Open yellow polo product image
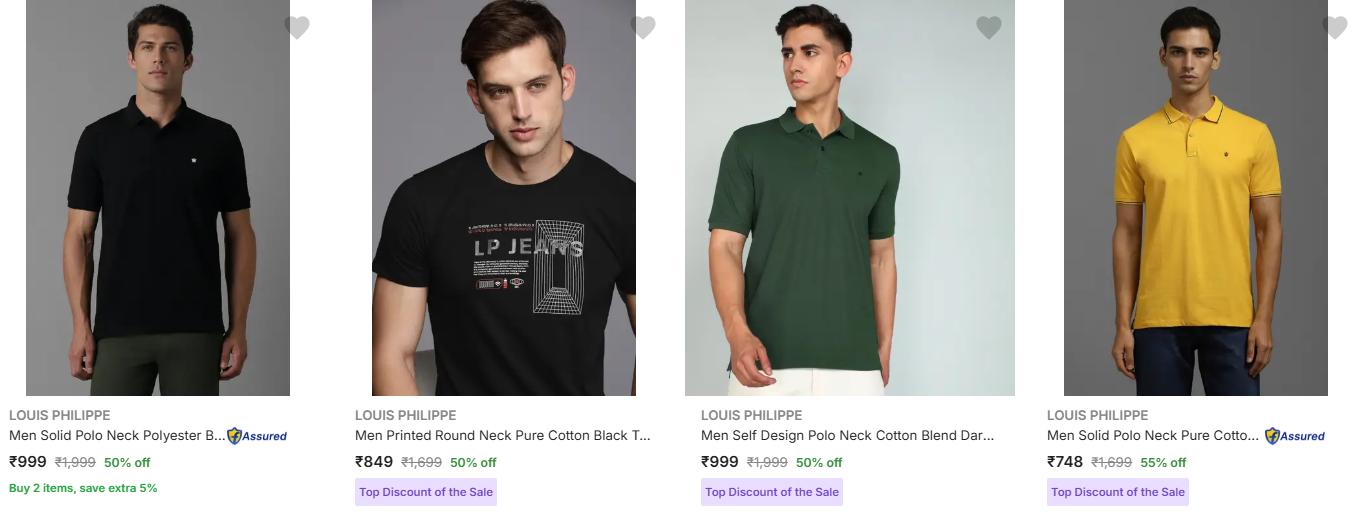Screen dimensions: 1364x514 [x=1196, y=200]
